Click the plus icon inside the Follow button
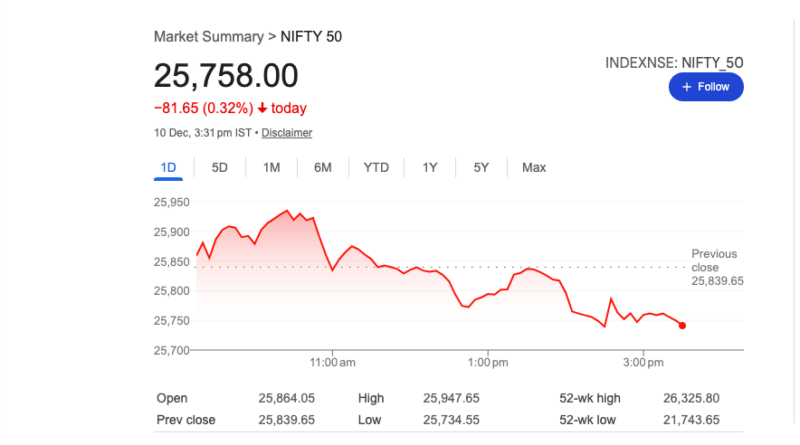This screenshot has width=800, height=445. pyautogui.click(x=687, y=88)
